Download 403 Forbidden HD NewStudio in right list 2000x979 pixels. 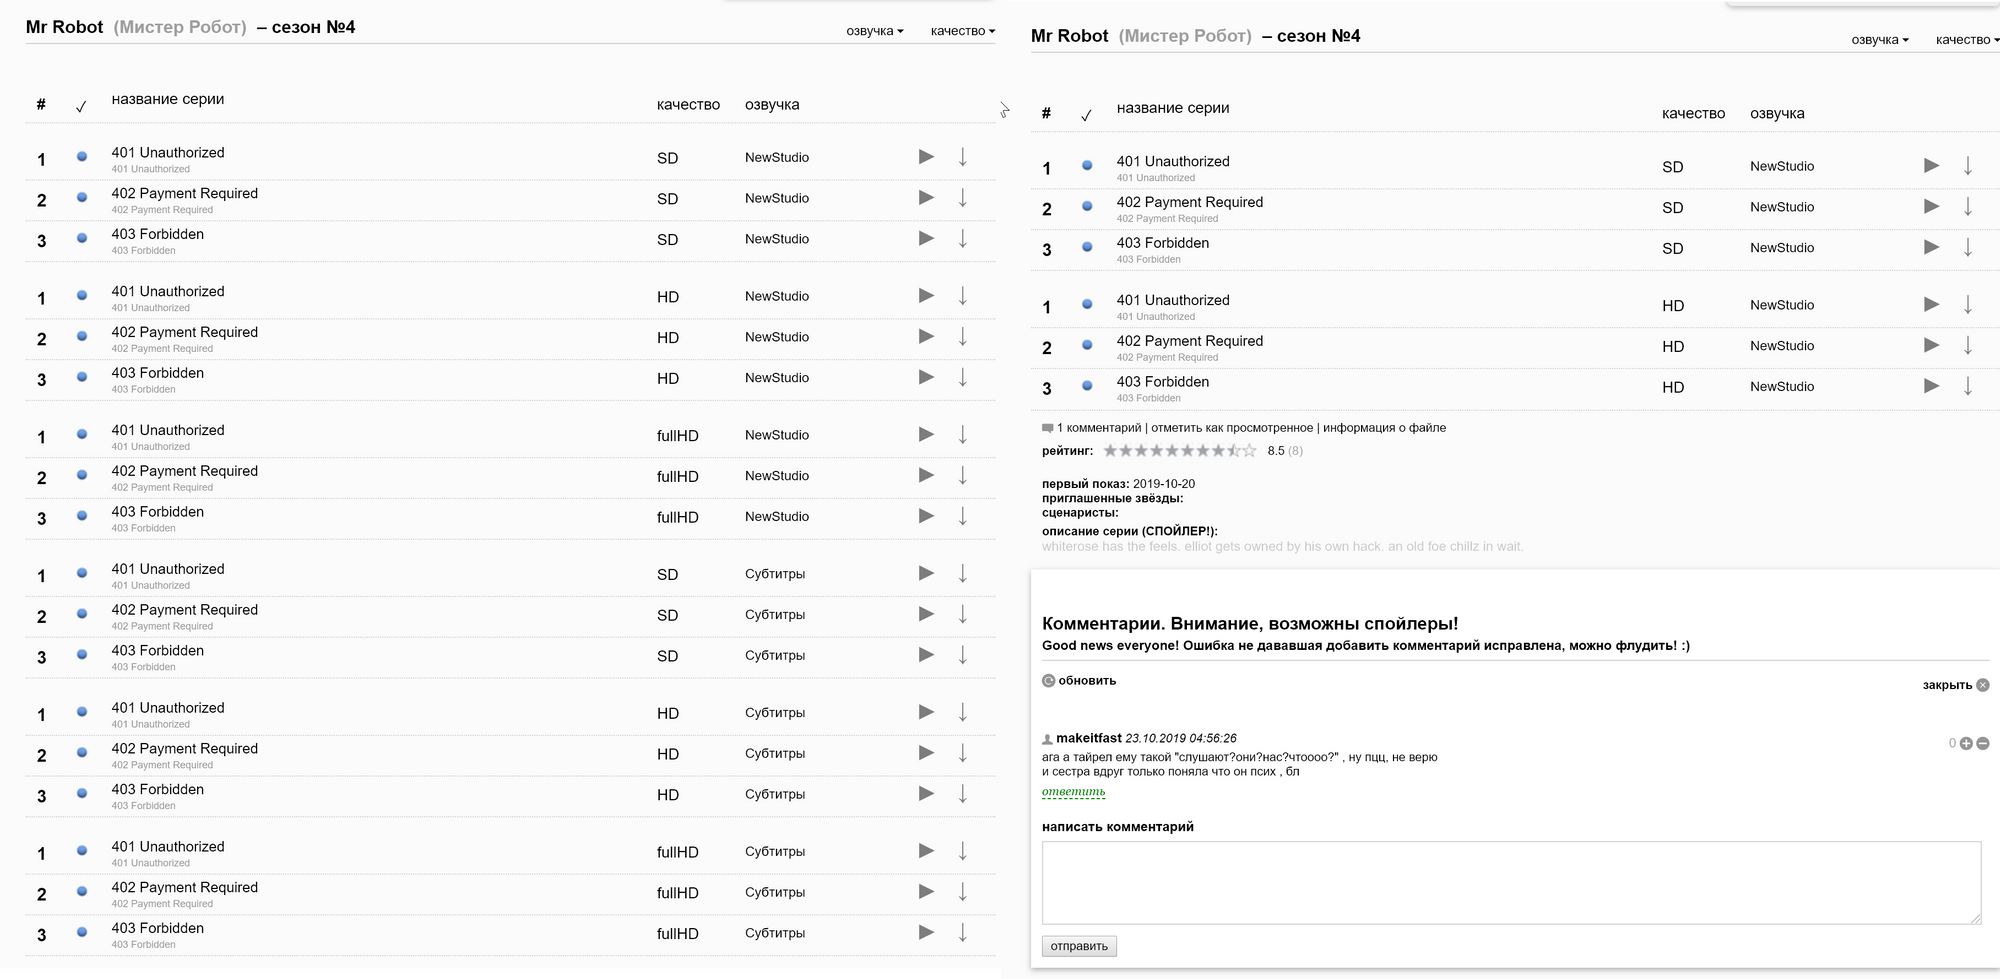pyautogui.click(x=1968, y=387)
